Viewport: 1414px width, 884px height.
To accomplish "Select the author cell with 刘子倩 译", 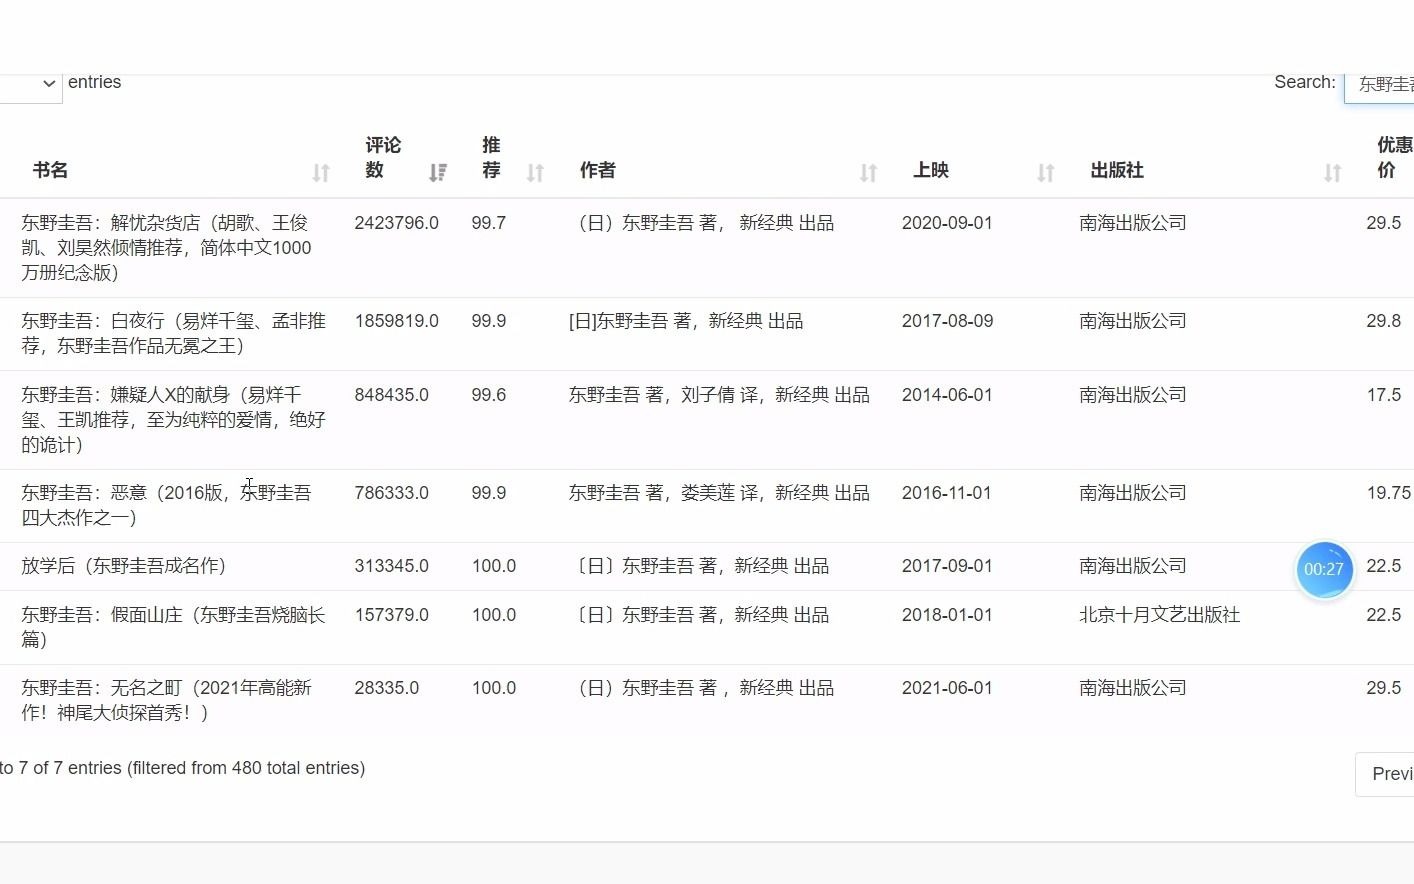I will [719, 395].
